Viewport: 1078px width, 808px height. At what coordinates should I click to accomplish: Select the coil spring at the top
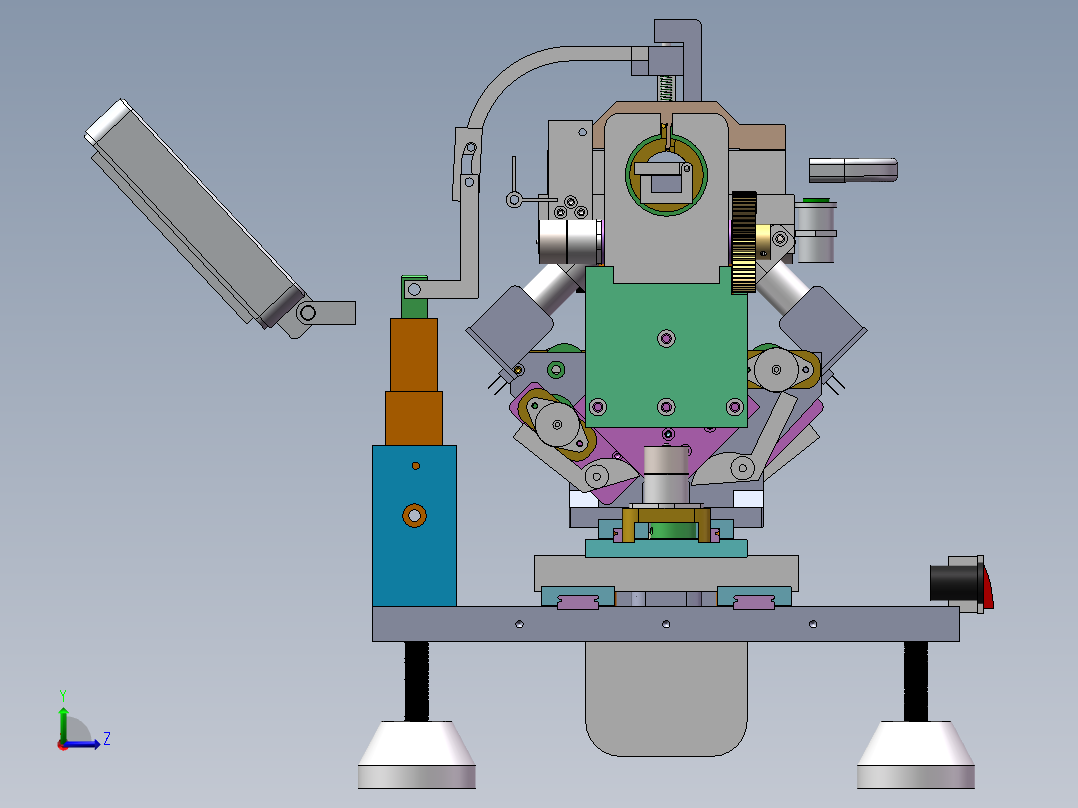[665, 88]
